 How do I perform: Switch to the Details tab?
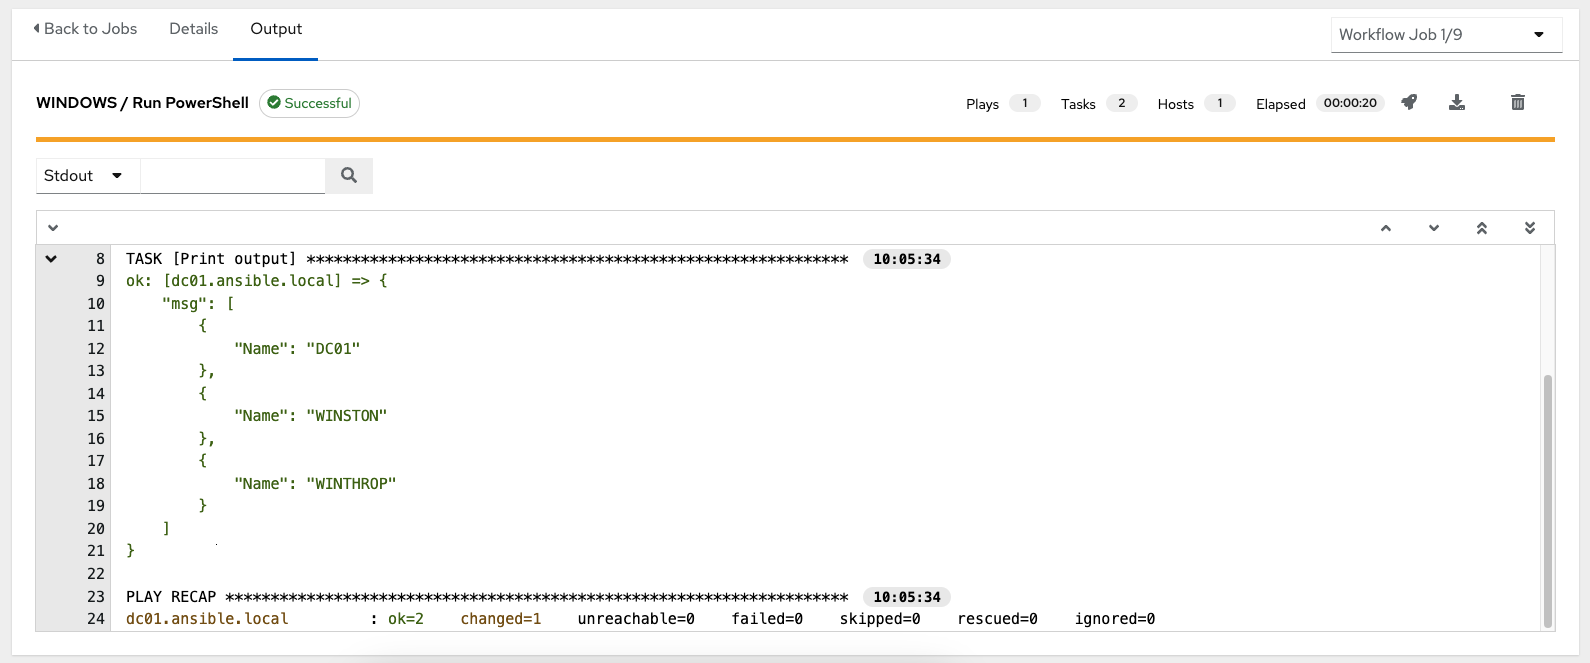click(x=193, y=29)
